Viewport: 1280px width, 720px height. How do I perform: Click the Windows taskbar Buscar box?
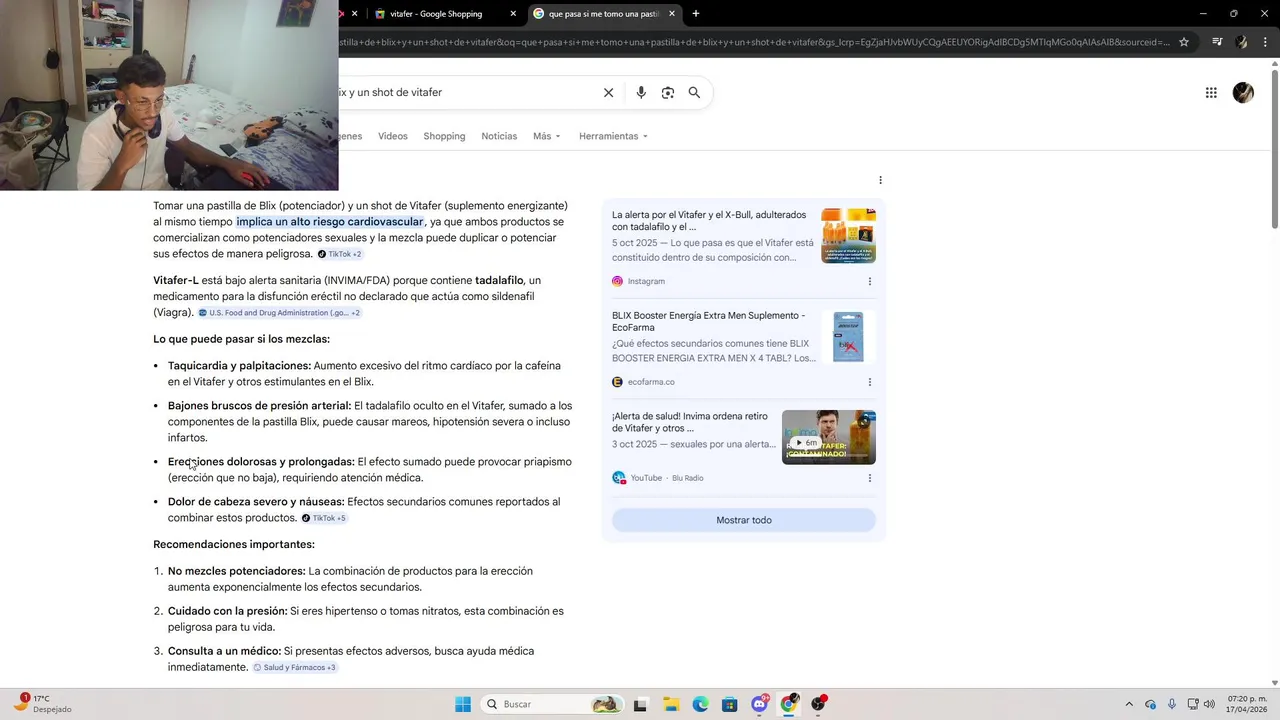(x=550, y=704)
